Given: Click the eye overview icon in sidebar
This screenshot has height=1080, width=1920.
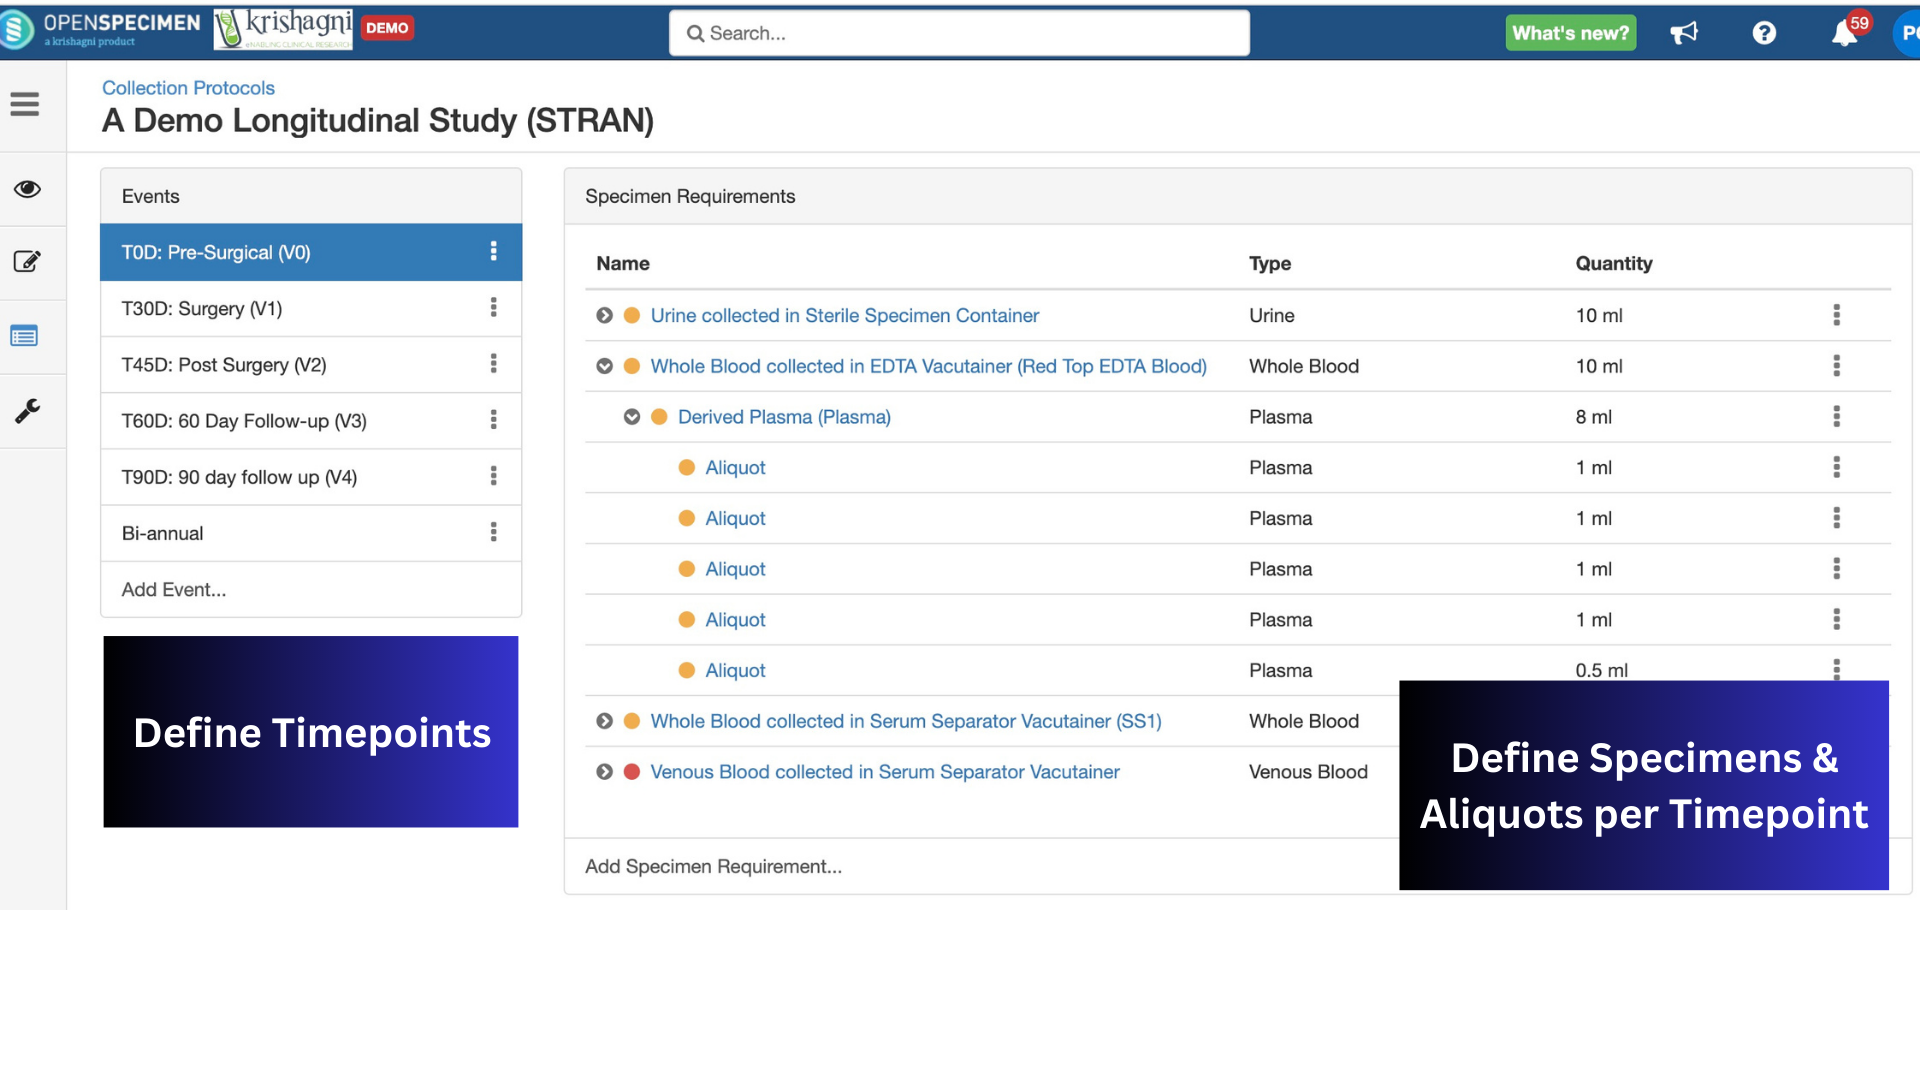Looking at the screenshot, I should [27, 189].
